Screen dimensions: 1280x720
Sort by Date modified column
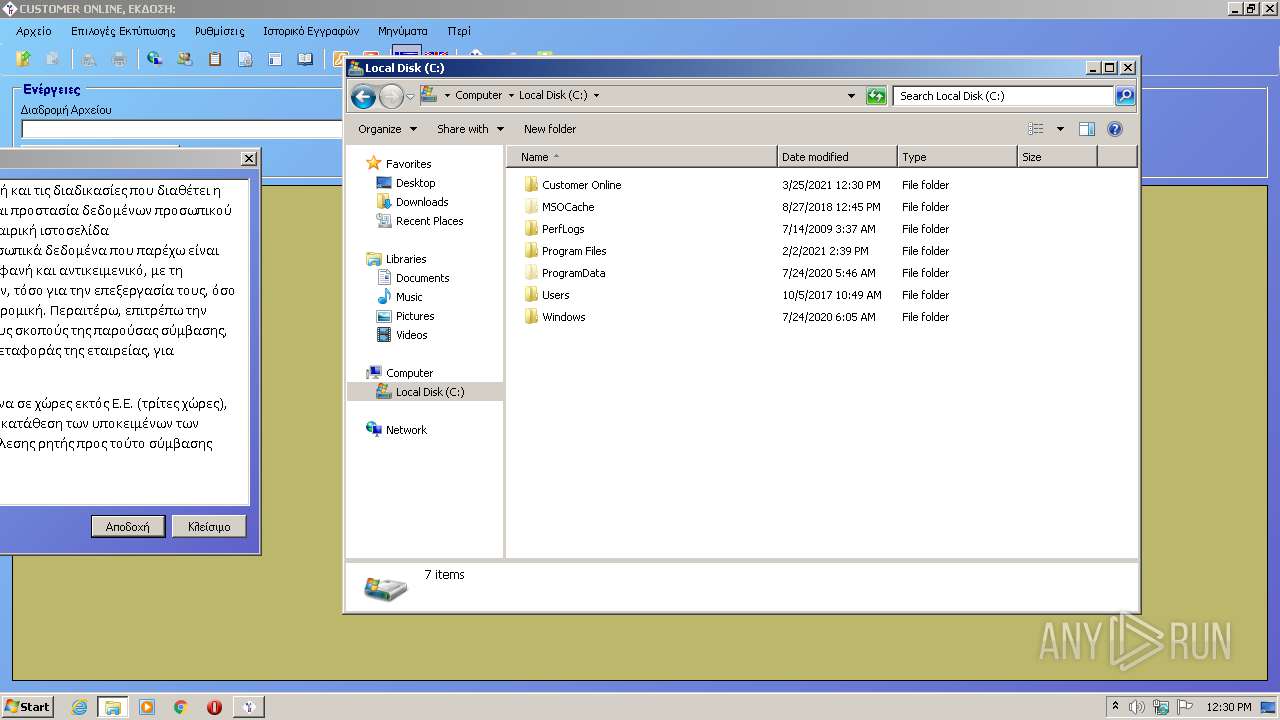pyautogui.click(x=837, y=157)
